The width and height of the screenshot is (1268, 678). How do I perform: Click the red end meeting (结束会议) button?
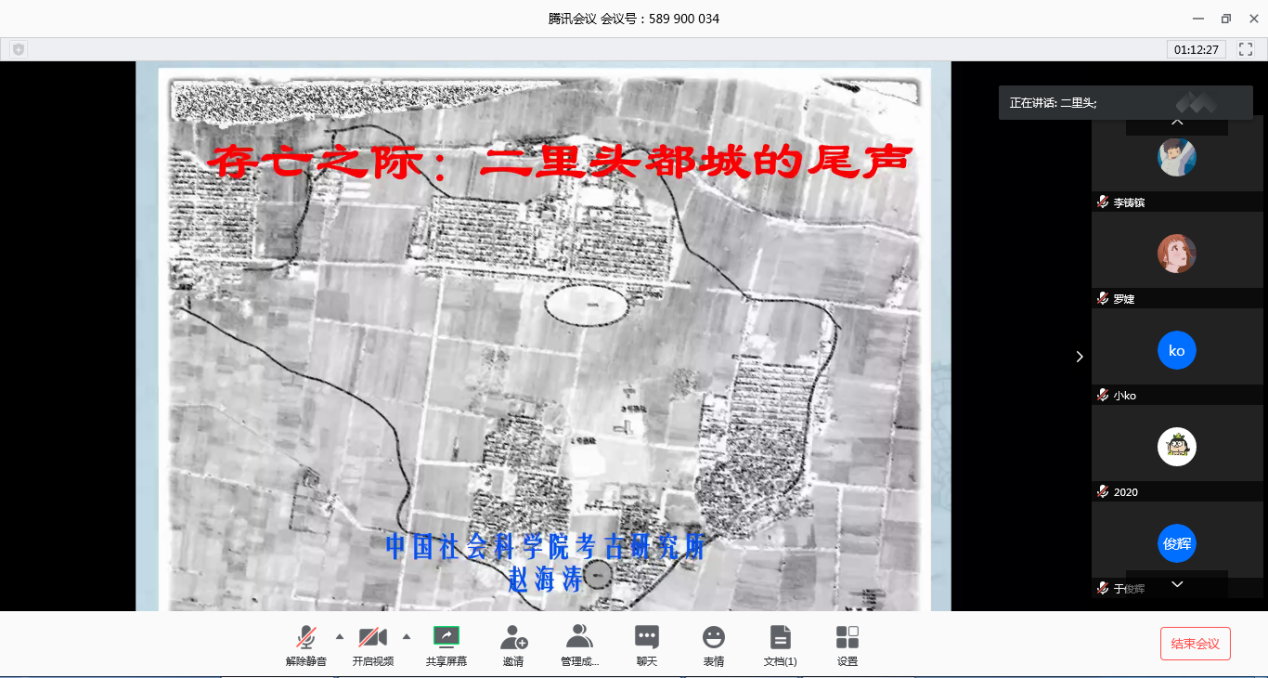pyautogui.click(x=1195, y=644)
